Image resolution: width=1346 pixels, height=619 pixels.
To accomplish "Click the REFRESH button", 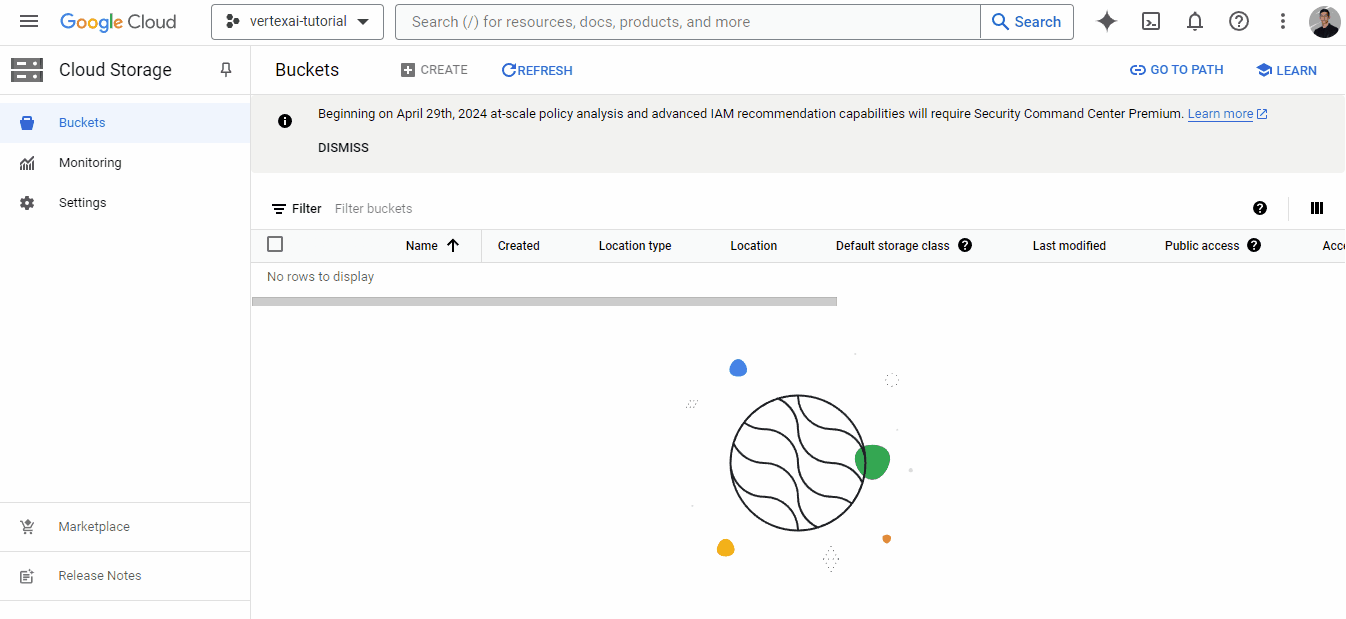I will point(537,70).
